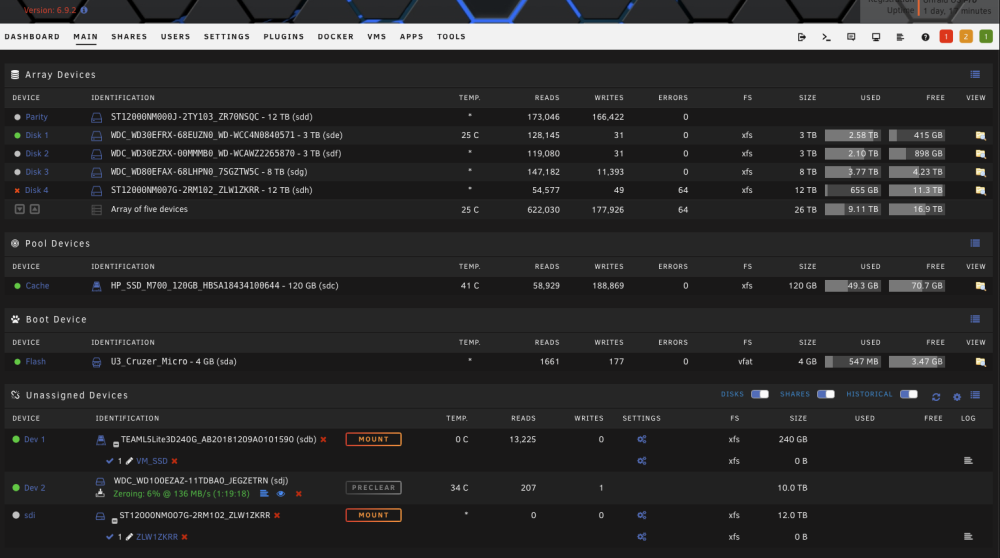Browse Disk 4 folder view icon
Image resolution: width=1000 pixels, height=558 pixels.
click(x=980, y=190)
